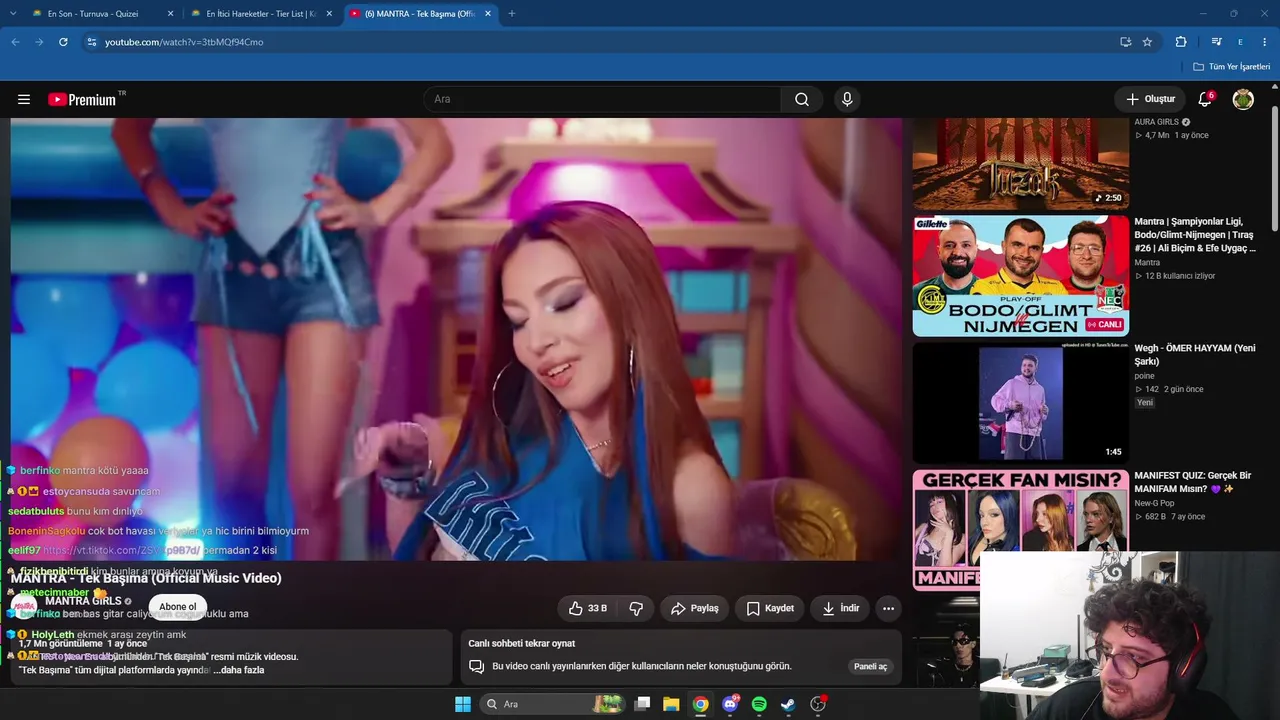
Task: Reload the page in Chrome
Action: click(63, 42)
